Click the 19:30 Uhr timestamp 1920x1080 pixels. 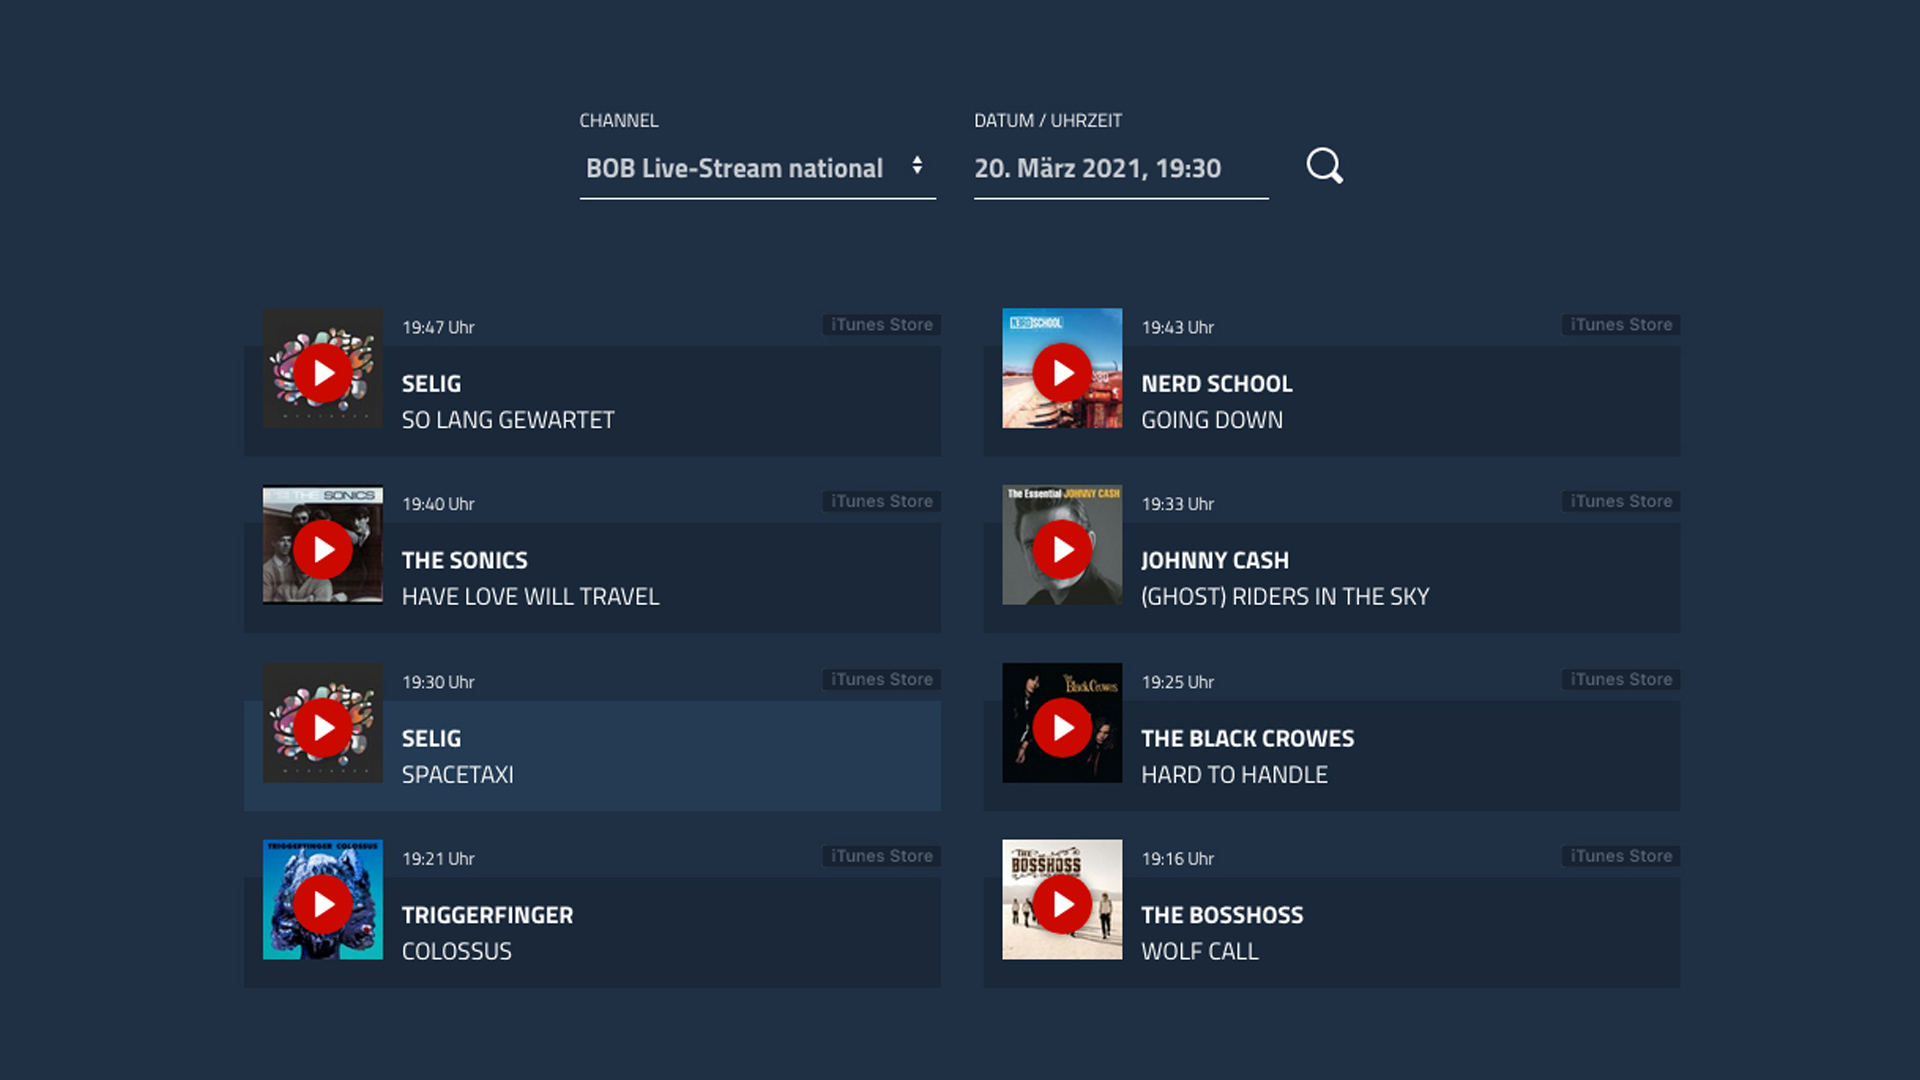point(438,682)
